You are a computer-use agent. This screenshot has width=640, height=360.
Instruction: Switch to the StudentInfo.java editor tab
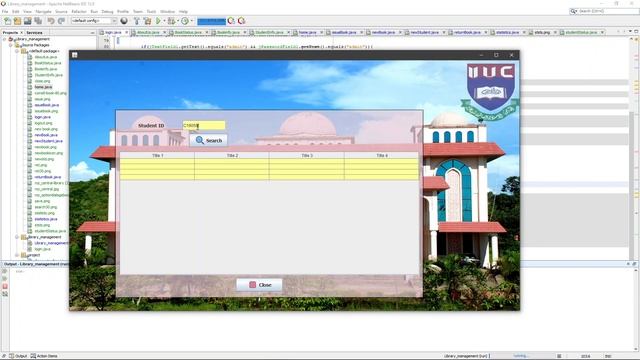tap(269, 32)
